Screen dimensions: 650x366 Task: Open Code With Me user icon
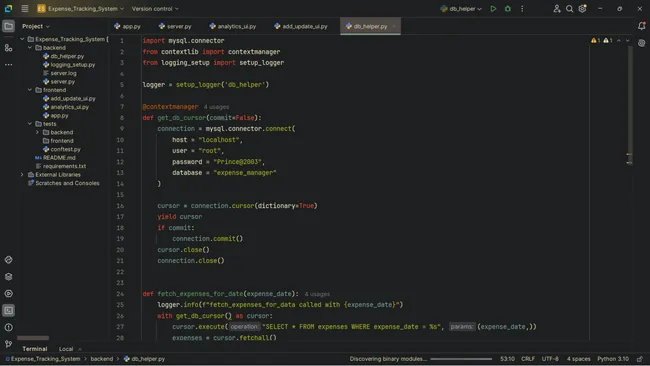(x=557, y=8)
